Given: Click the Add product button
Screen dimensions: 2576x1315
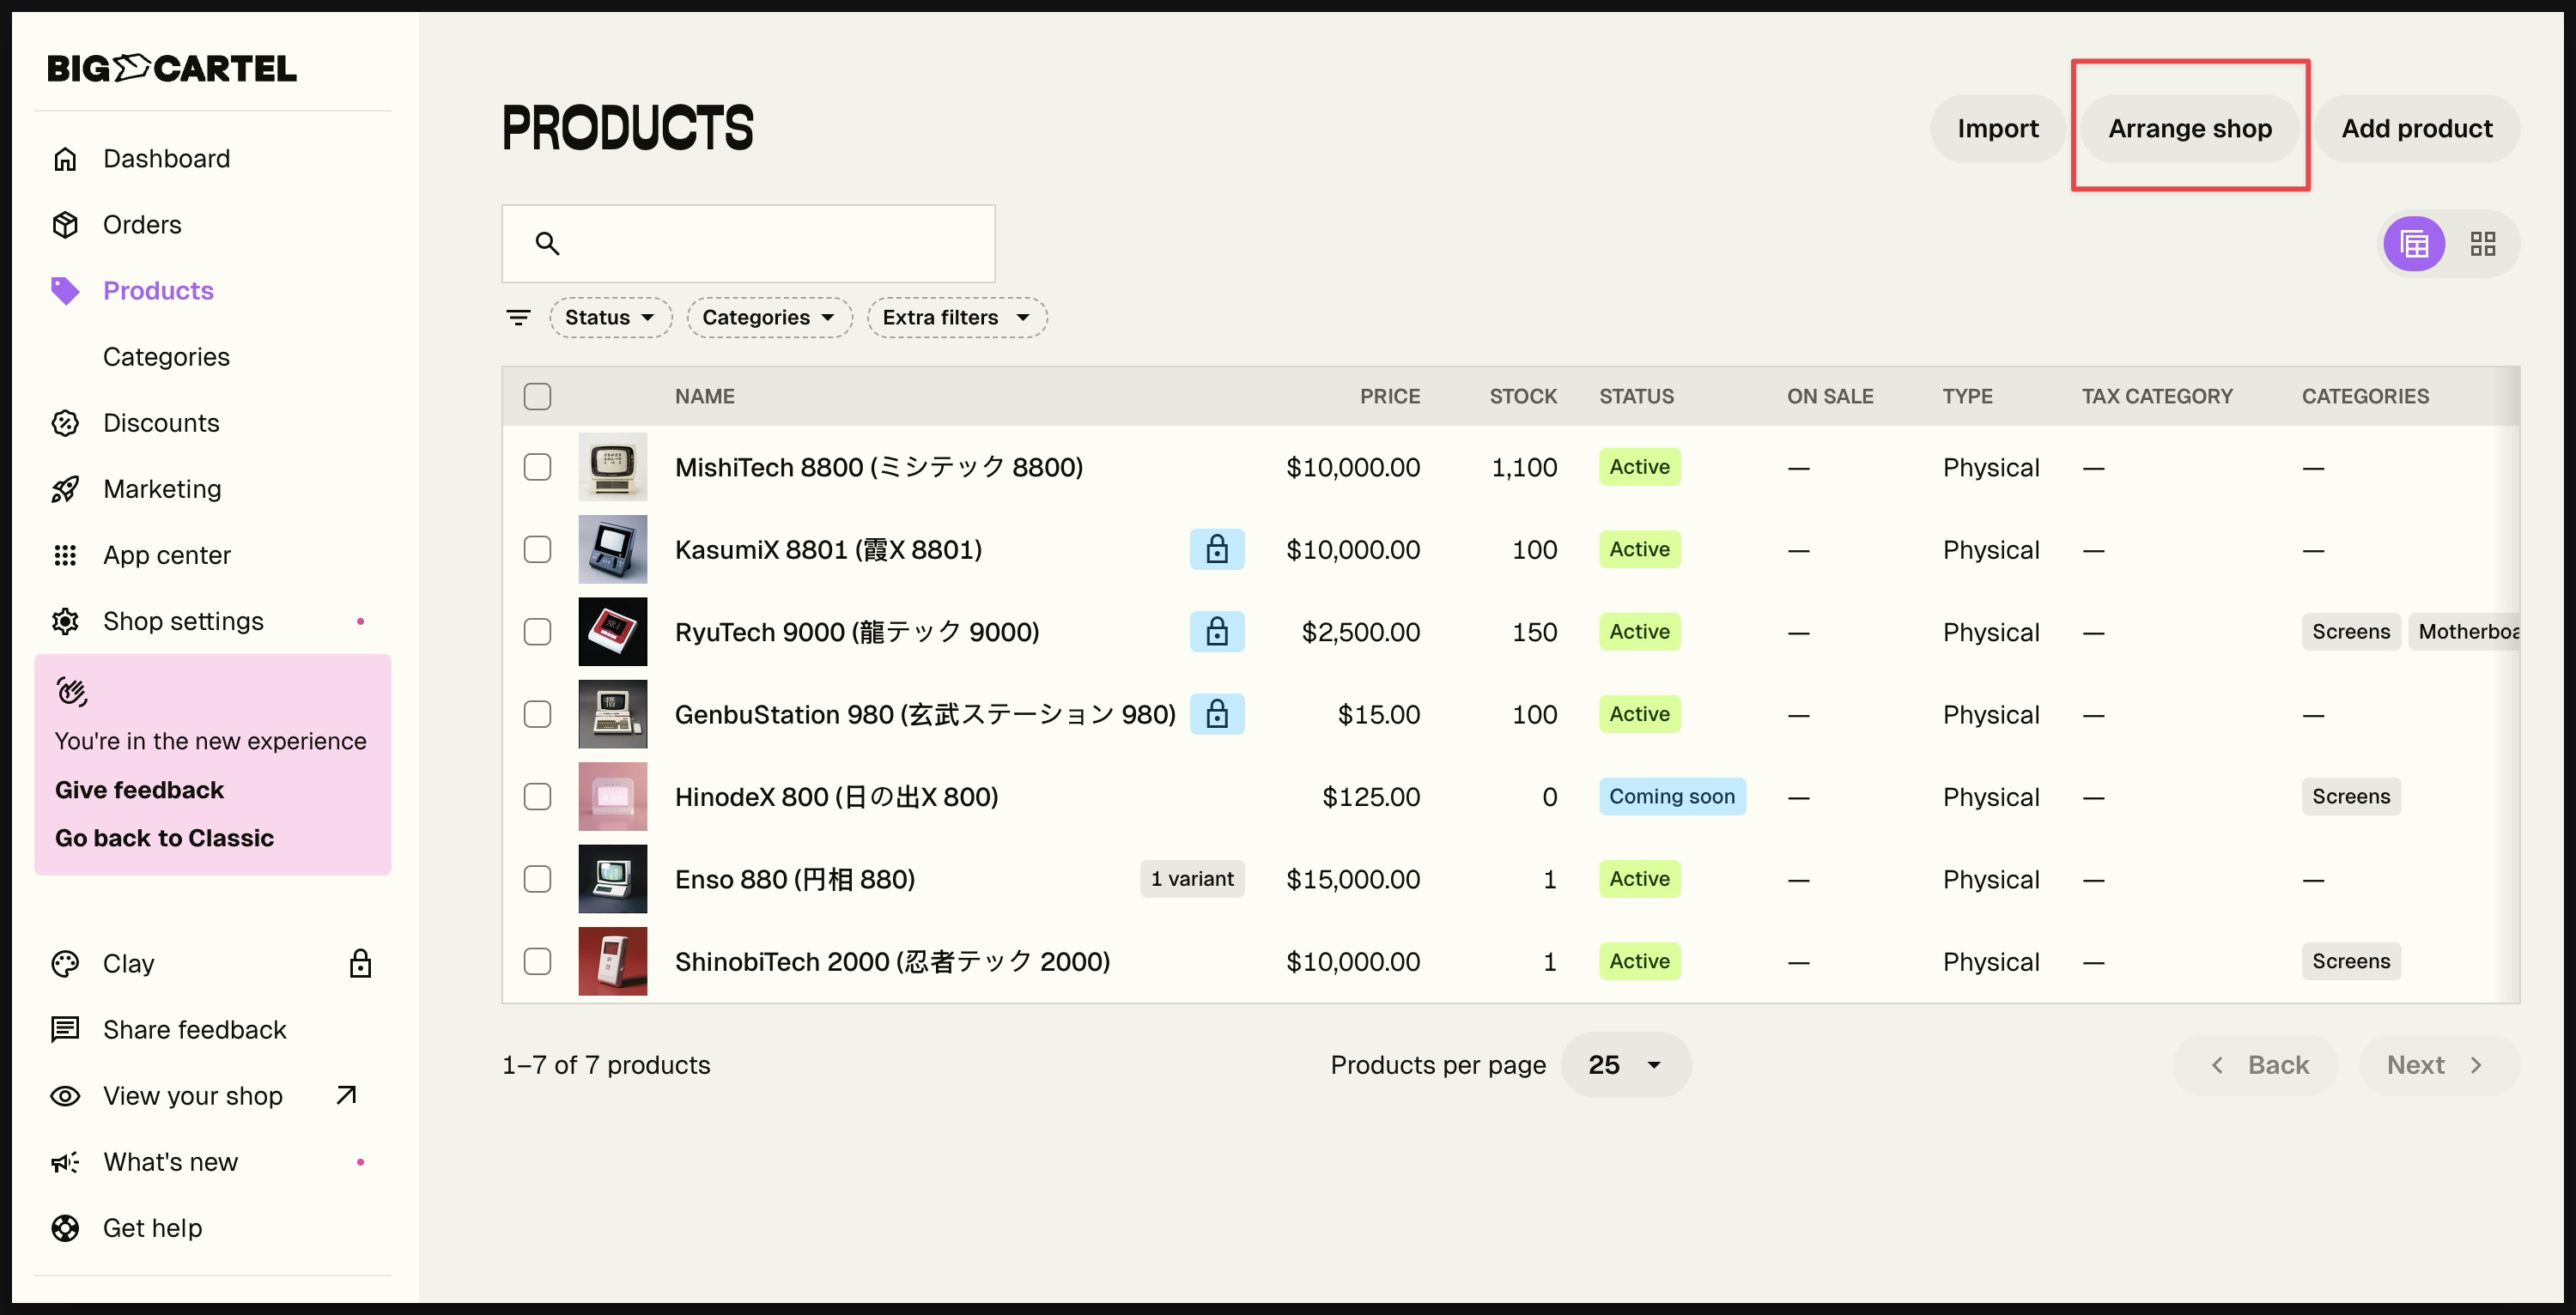Looking at the screenshot, I should click(2416, 128).
